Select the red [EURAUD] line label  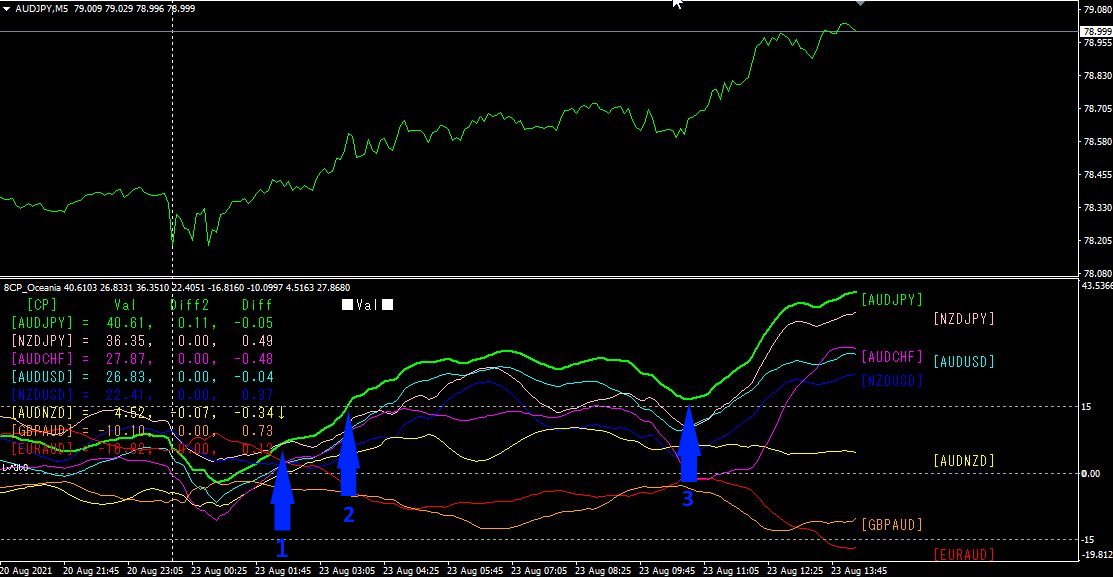click(x=964, y=554)
